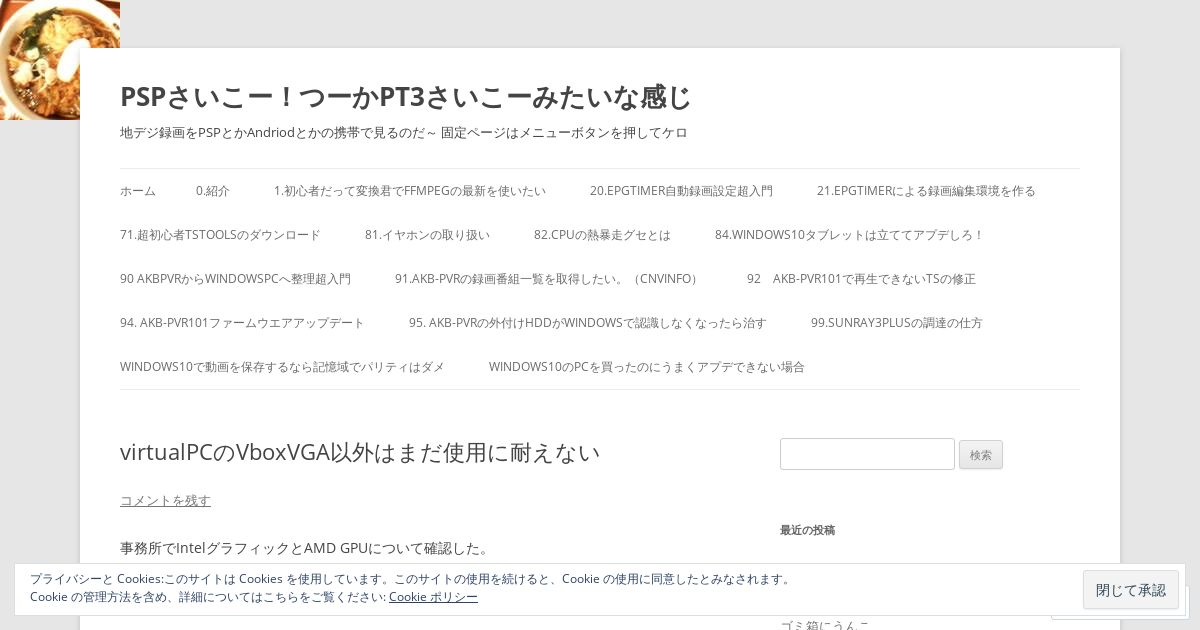This screenshot has width=1200, height=630.
Task: Open 94. AKB-PVR101ファームウエアアップデート page
Action: [x=242, y=323]
